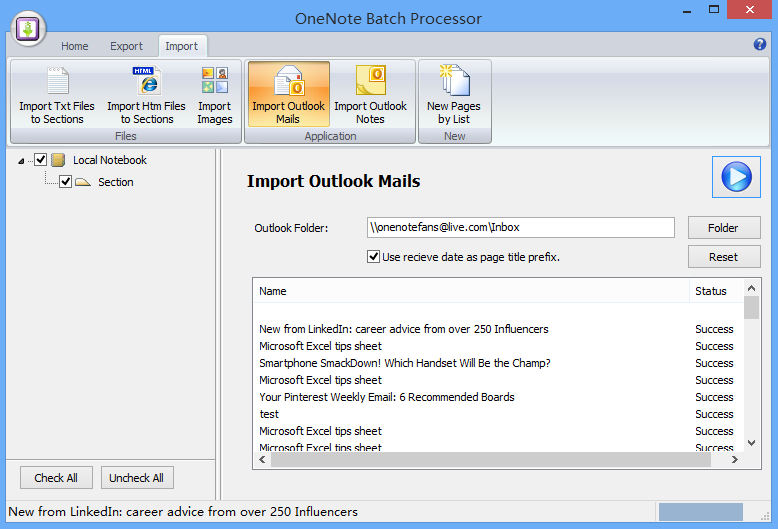Switch to the Home tab

pyautogui.click(x=74, y=46)
